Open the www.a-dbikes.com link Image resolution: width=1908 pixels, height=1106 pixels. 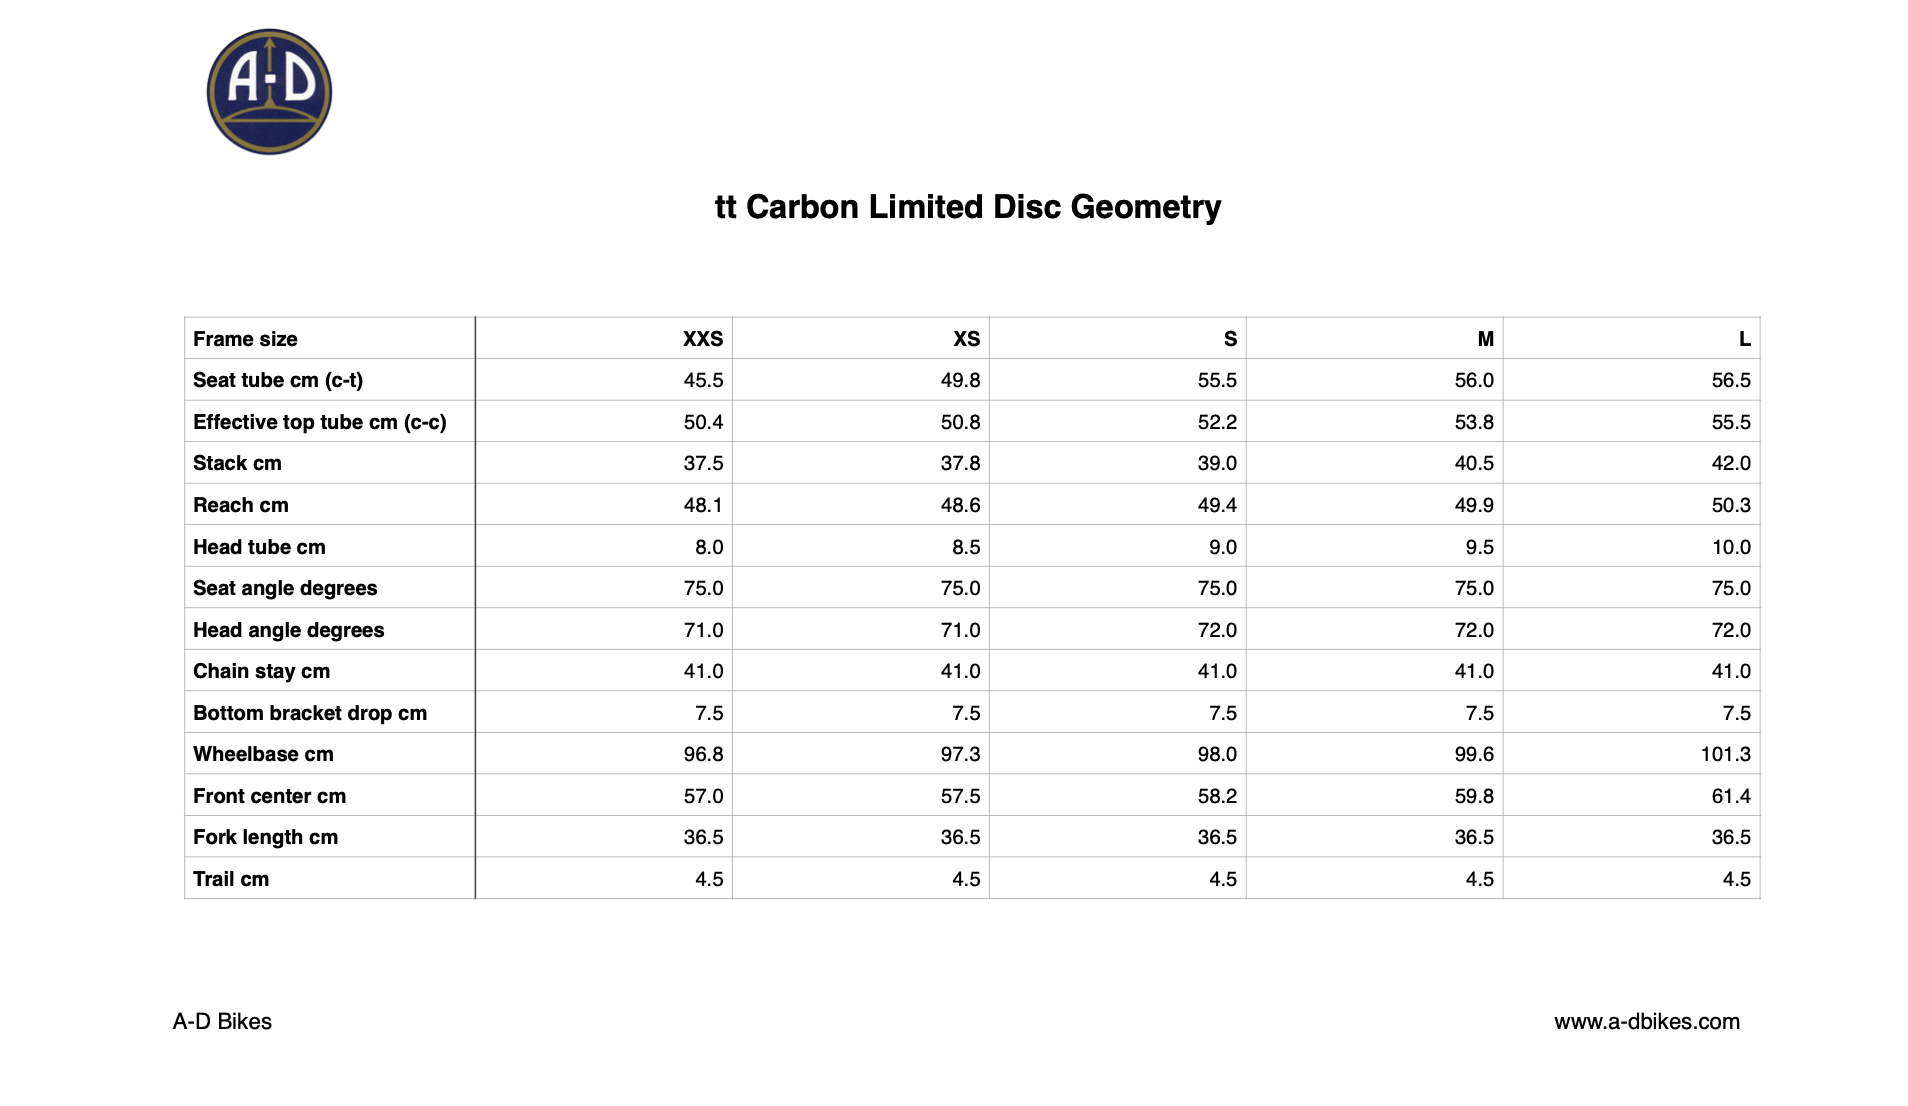pos(1646,1021)
